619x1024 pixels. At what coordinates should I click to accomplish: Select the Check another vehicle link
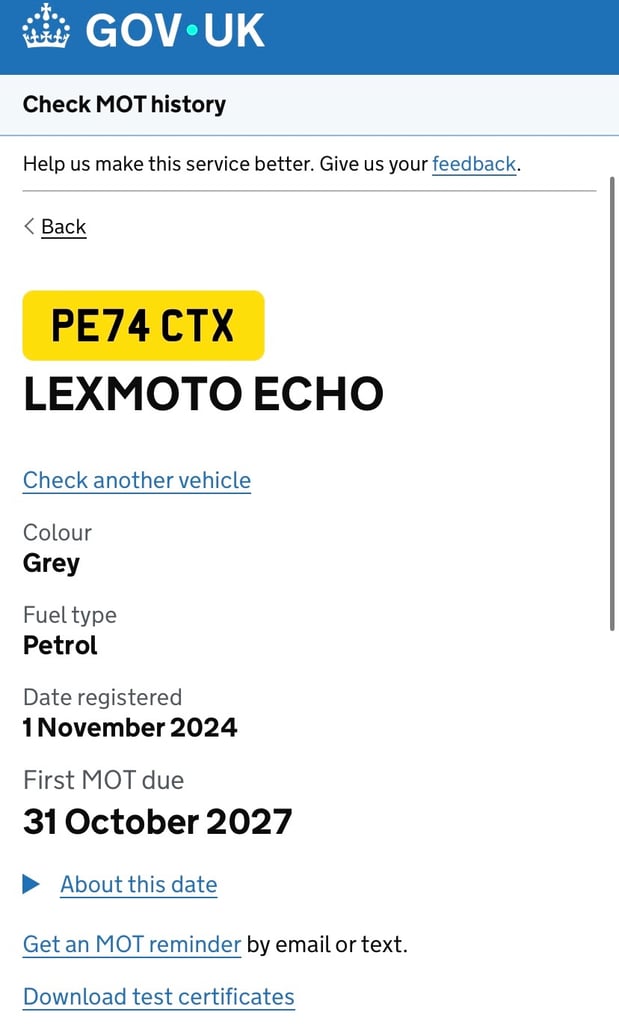[x=137, y=480]
